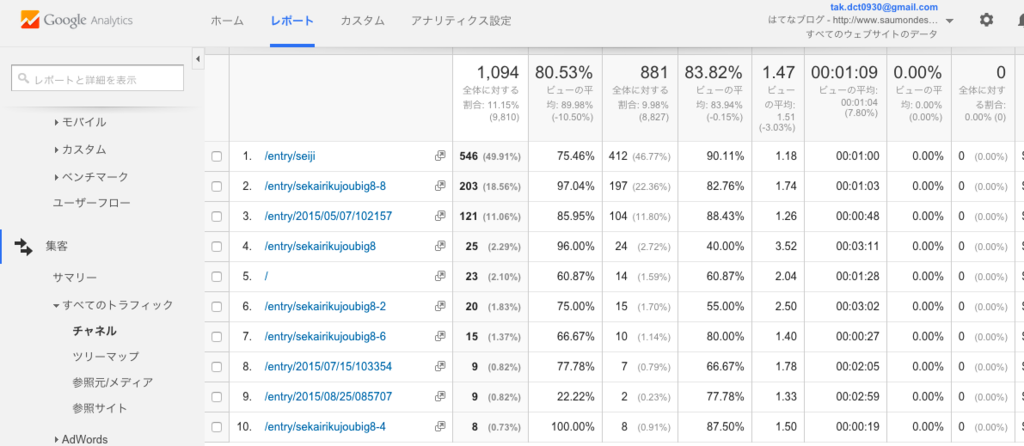Click the Google Analytics logo

click(x=77, y=20)
